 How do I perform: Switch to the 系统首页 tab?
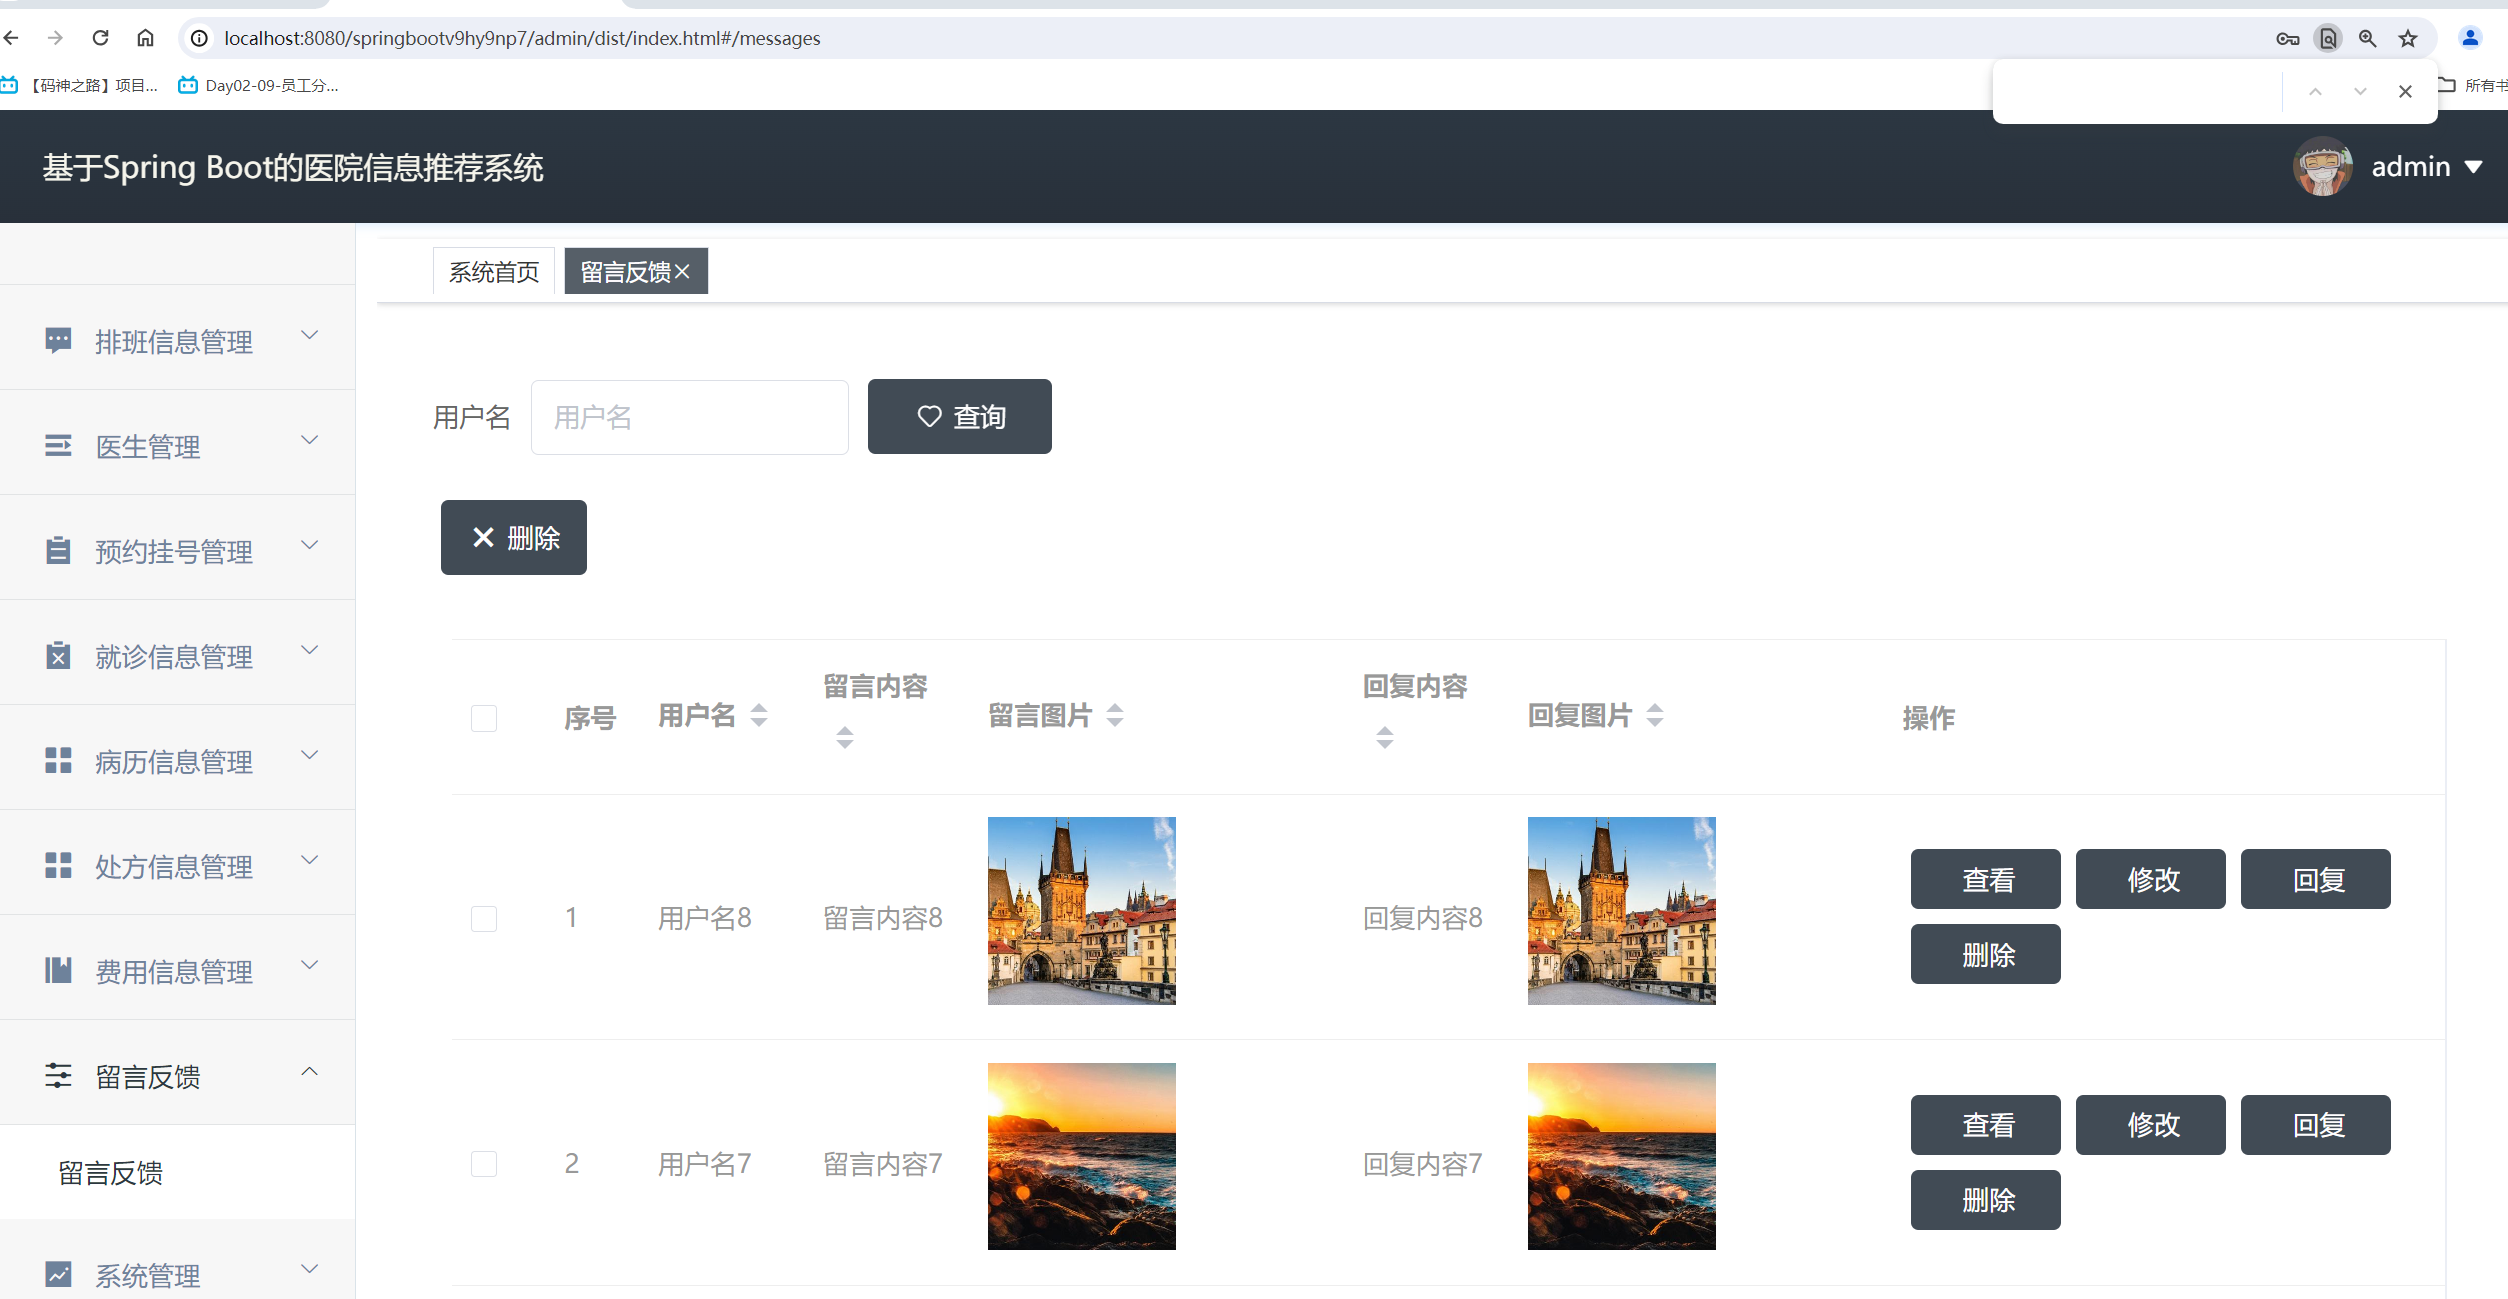(494, 272)
